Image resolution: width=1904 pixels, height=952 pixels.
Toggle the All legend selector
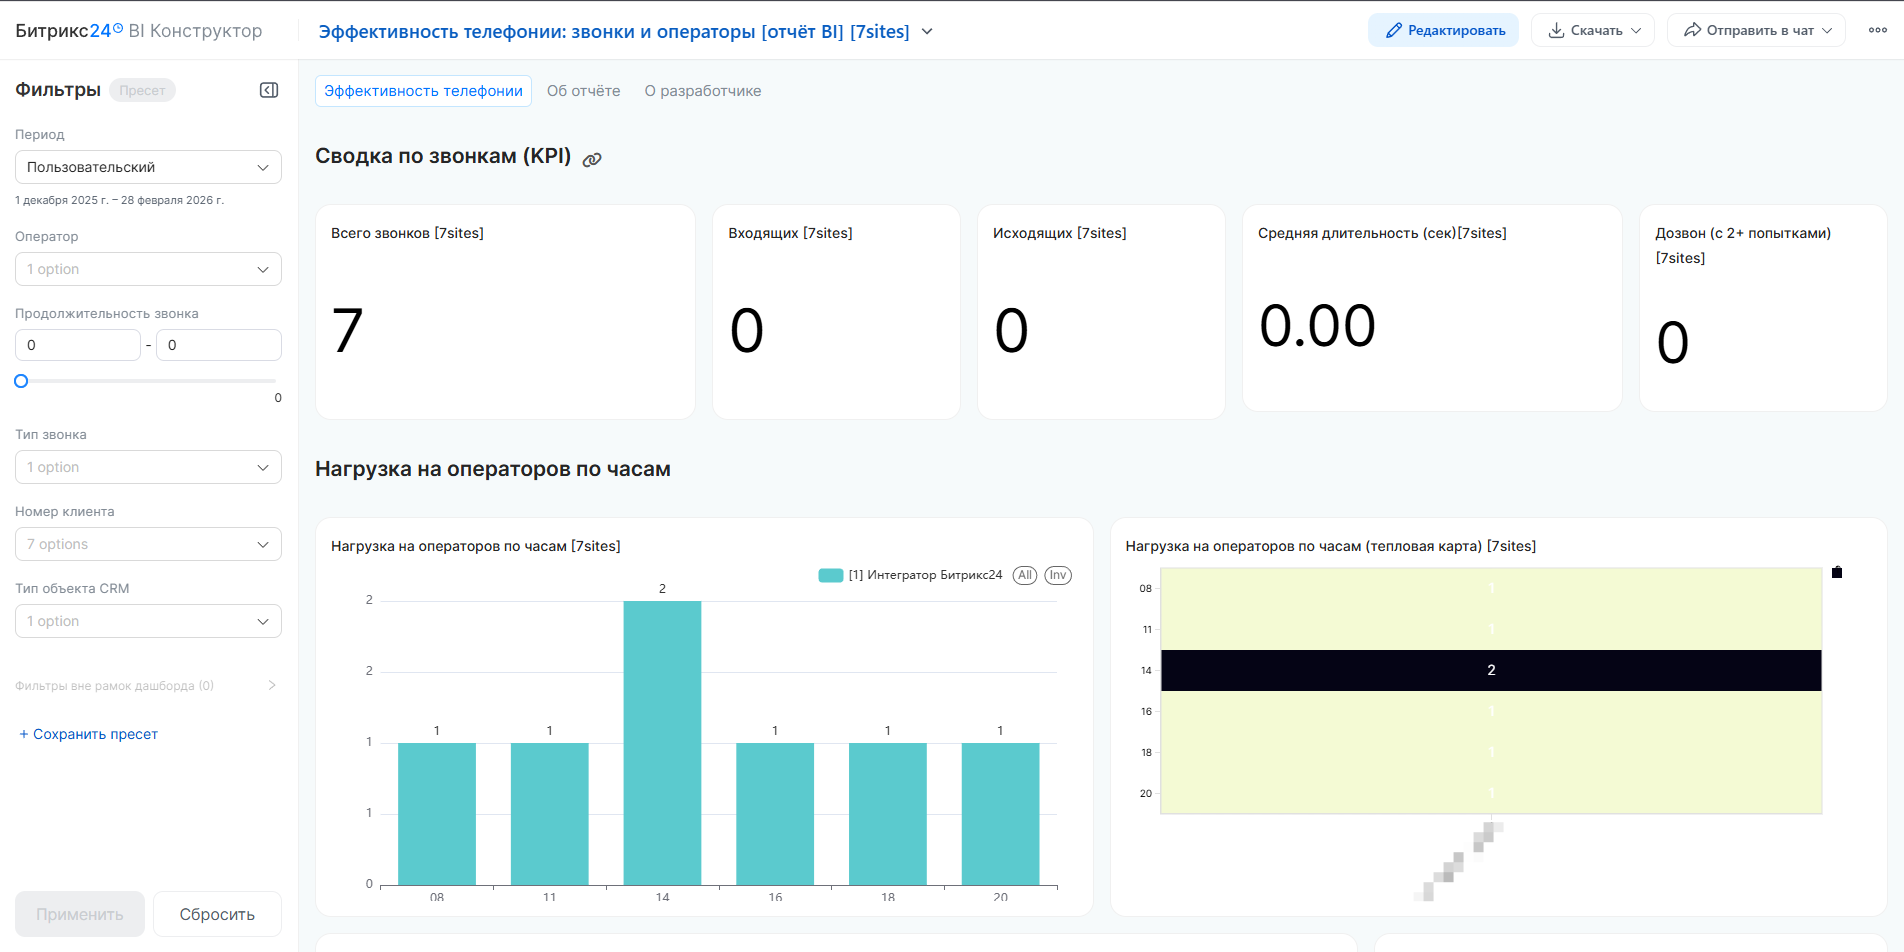click(1024, 575)
